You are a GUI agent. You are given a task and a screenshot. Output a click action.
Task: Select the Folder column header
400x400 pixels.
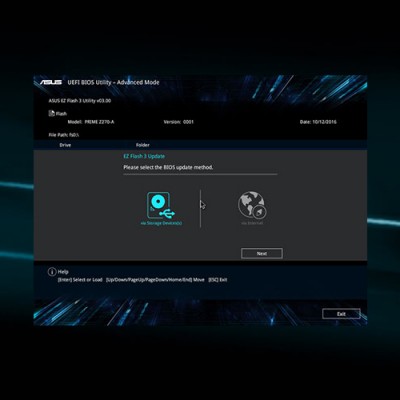pos(143,145)
